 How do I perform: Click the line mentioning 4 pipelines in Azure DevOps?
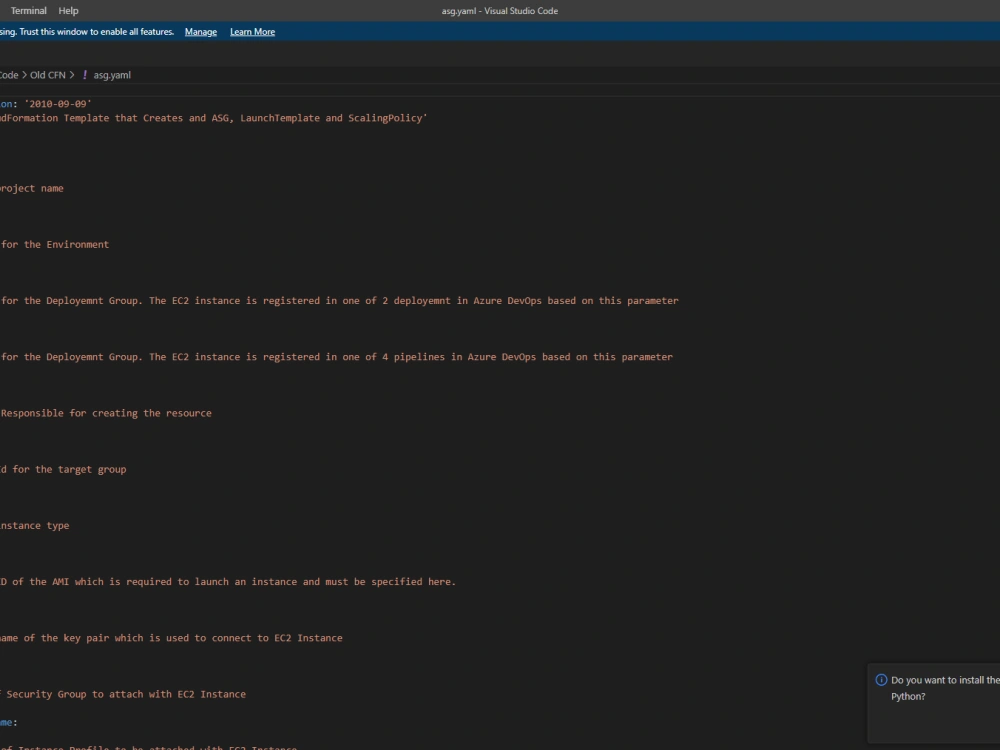[337, 357]
